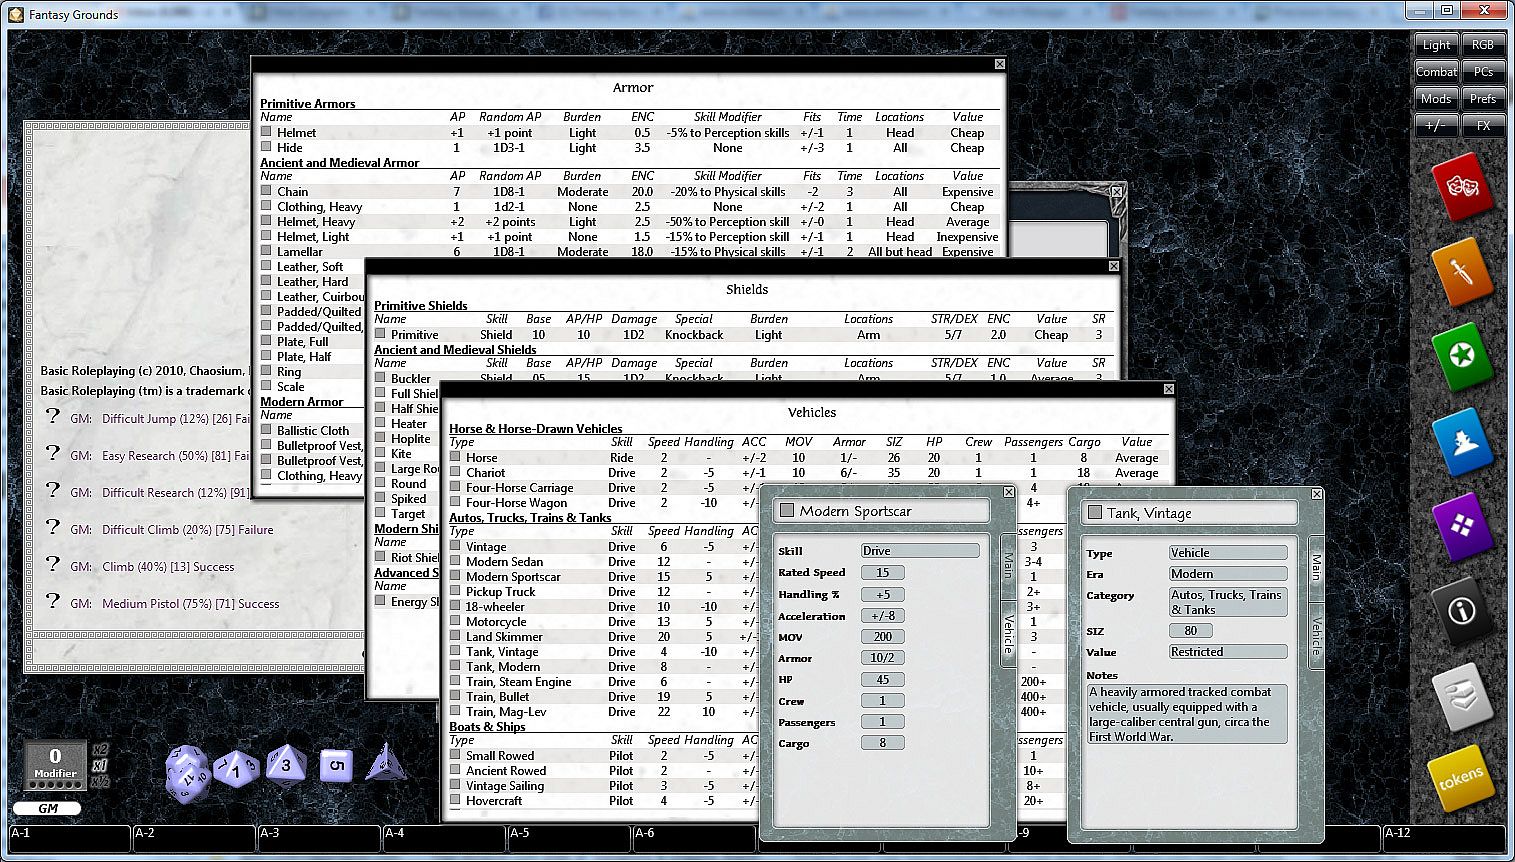Screen dimensions: 1515x862
Task: Click the FX button
Action: (x=1483, y=126)
